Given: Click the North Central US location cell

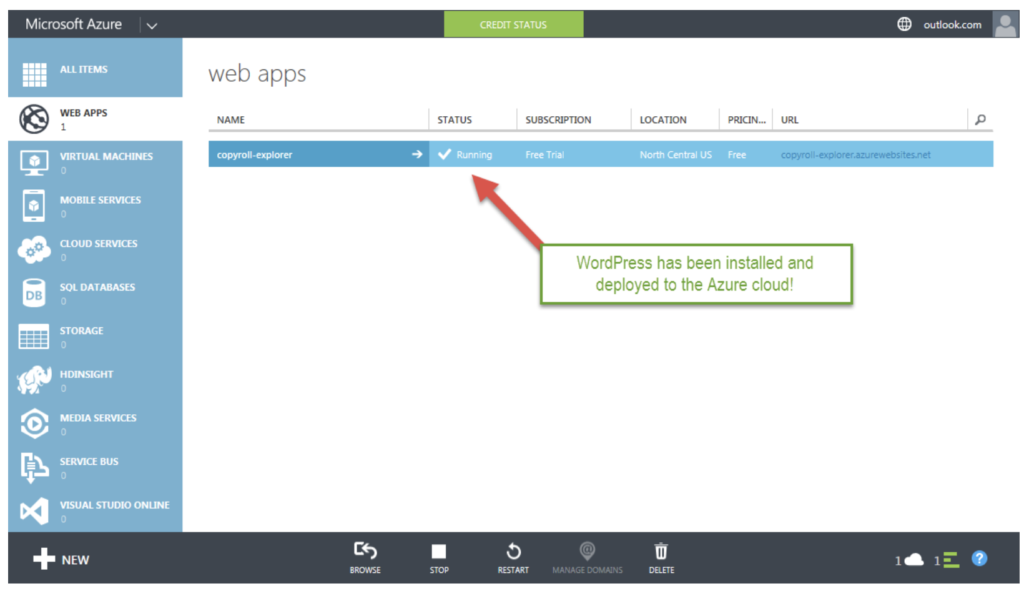Looking at the screenshot, I should pyautogui.click(x=675, y=155).
